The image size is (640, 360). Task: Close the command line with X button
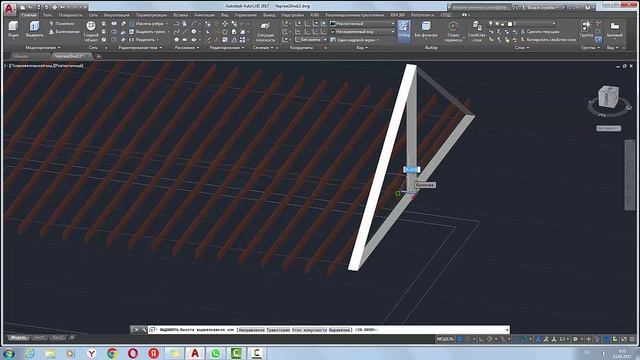(x=136, y=330)
